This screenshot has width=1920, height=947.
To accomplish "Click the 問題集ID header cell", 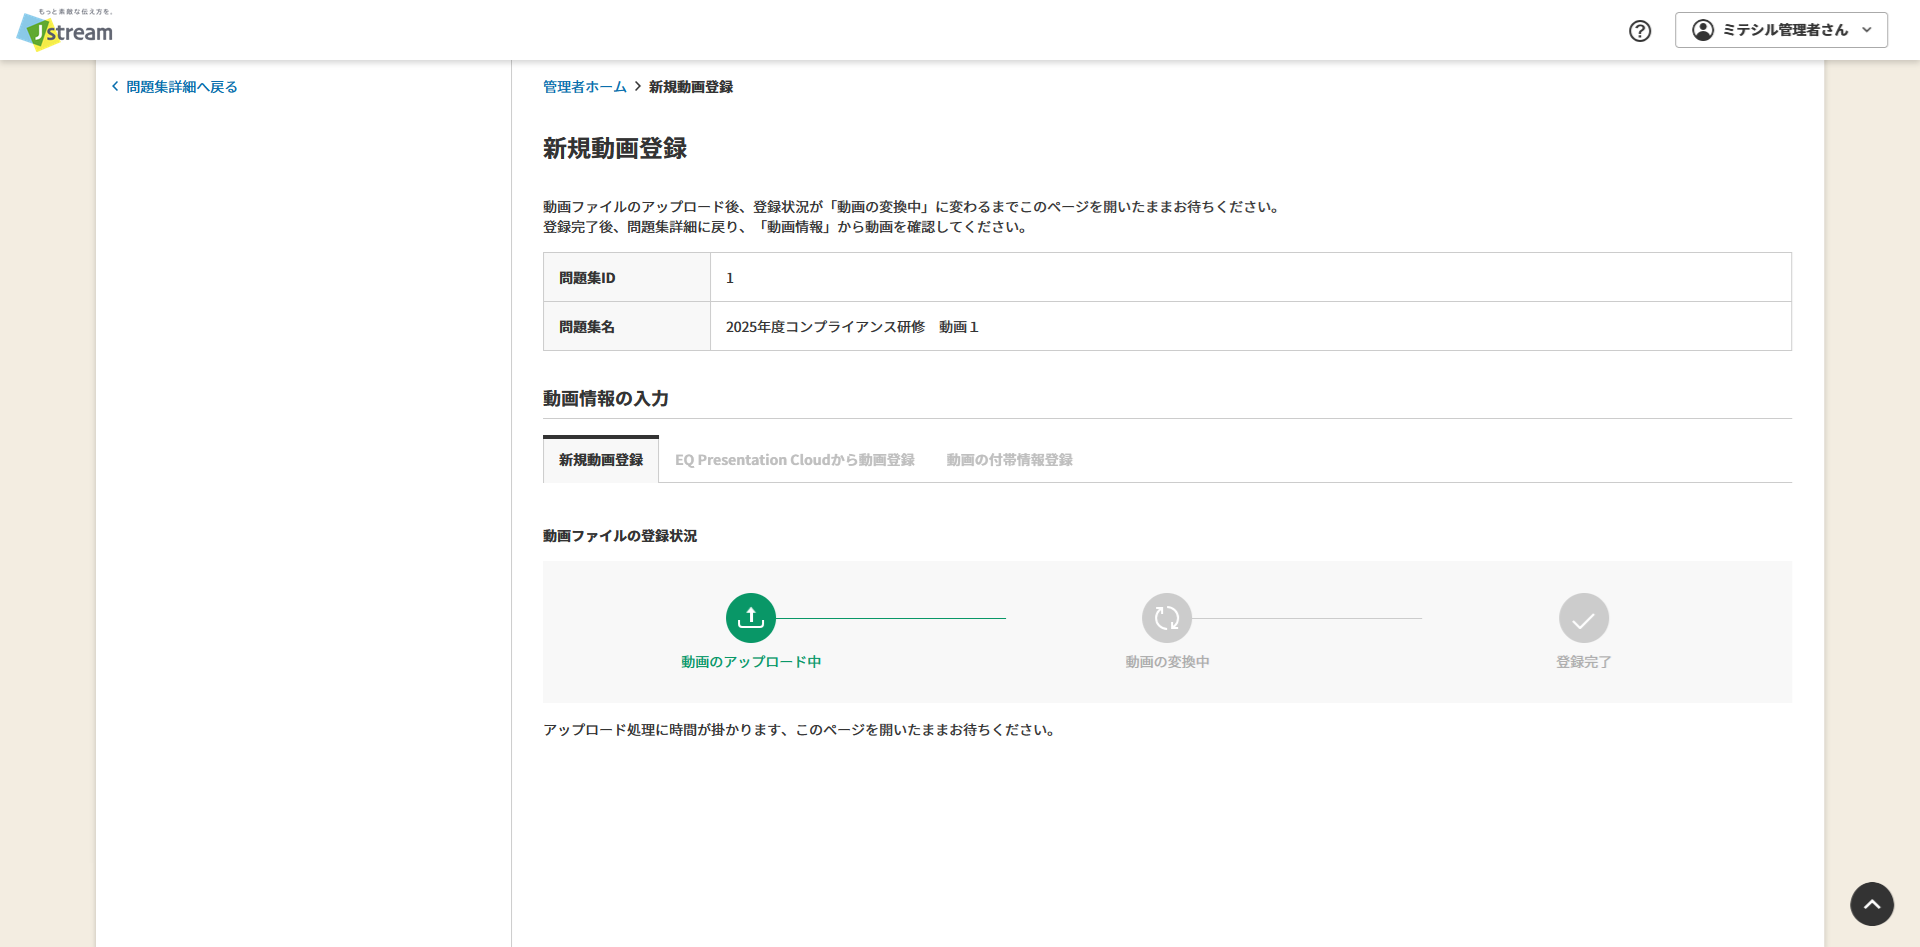I will point(627,277).
